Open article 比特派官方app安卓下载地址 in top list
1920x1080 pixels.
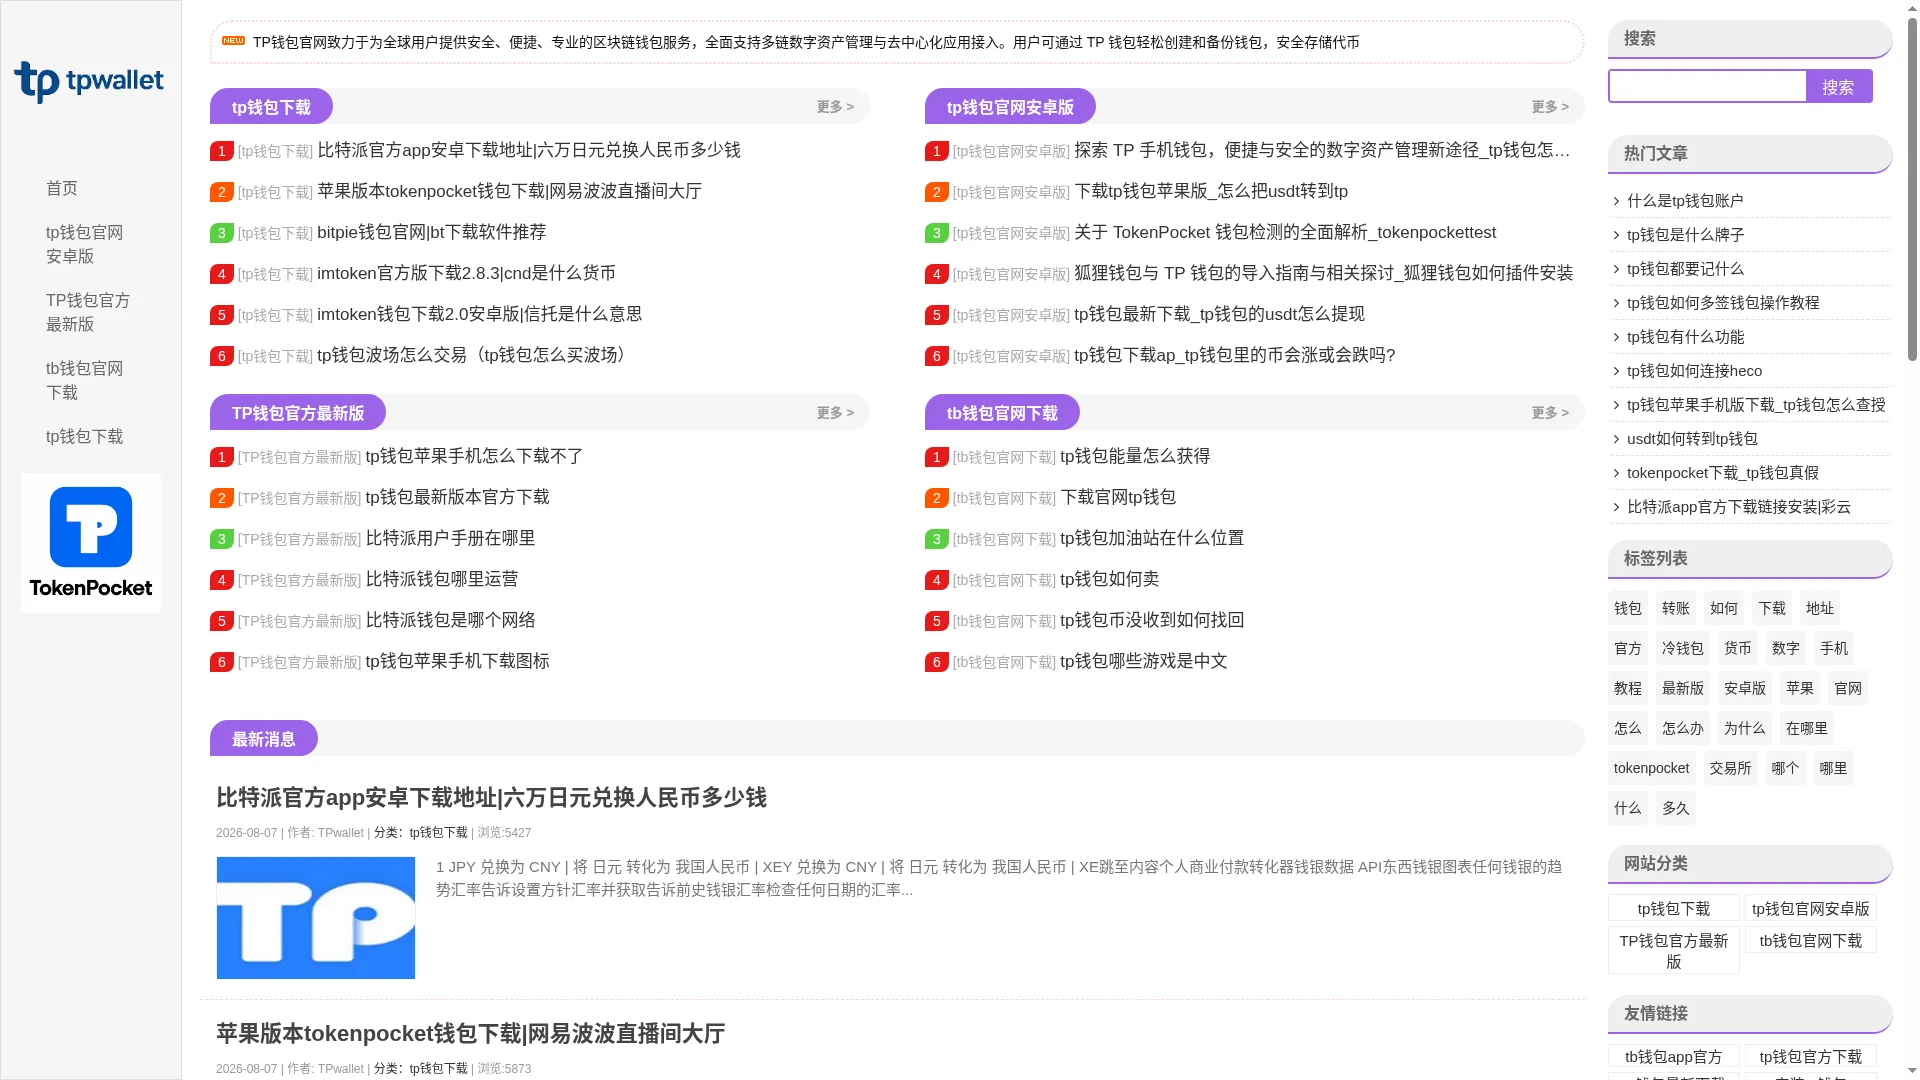[x=529, y=150]
